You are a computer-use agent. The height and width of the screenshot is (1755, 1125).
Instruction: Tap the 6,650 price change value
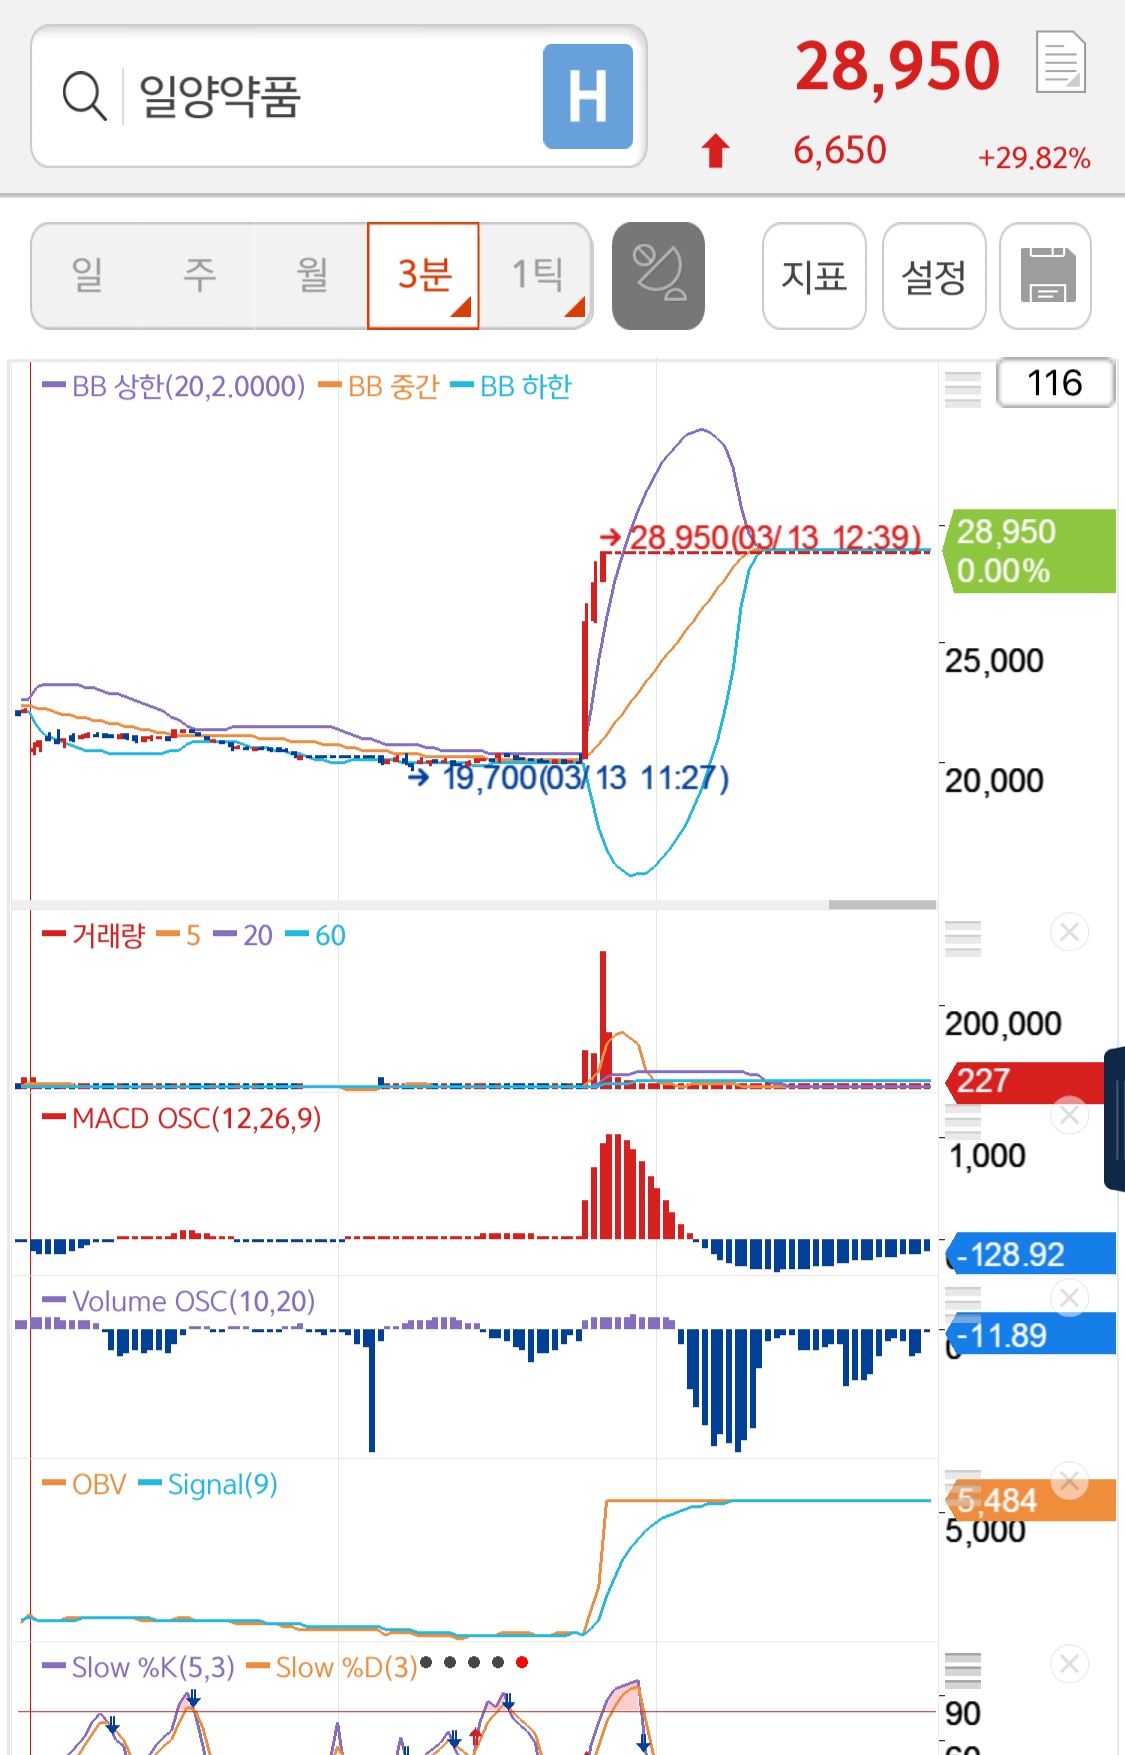[840, 151]
